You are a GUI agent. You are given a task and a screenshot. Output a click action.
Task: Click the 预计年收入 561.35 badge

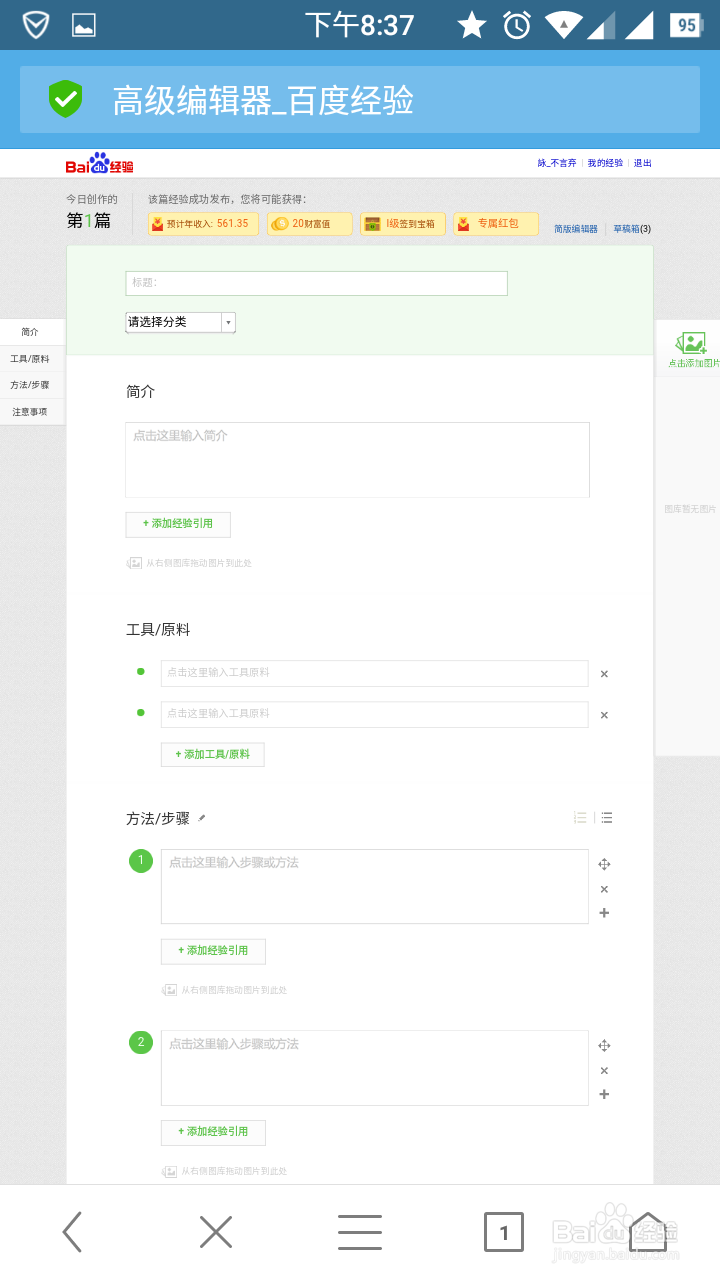[203, 224]
